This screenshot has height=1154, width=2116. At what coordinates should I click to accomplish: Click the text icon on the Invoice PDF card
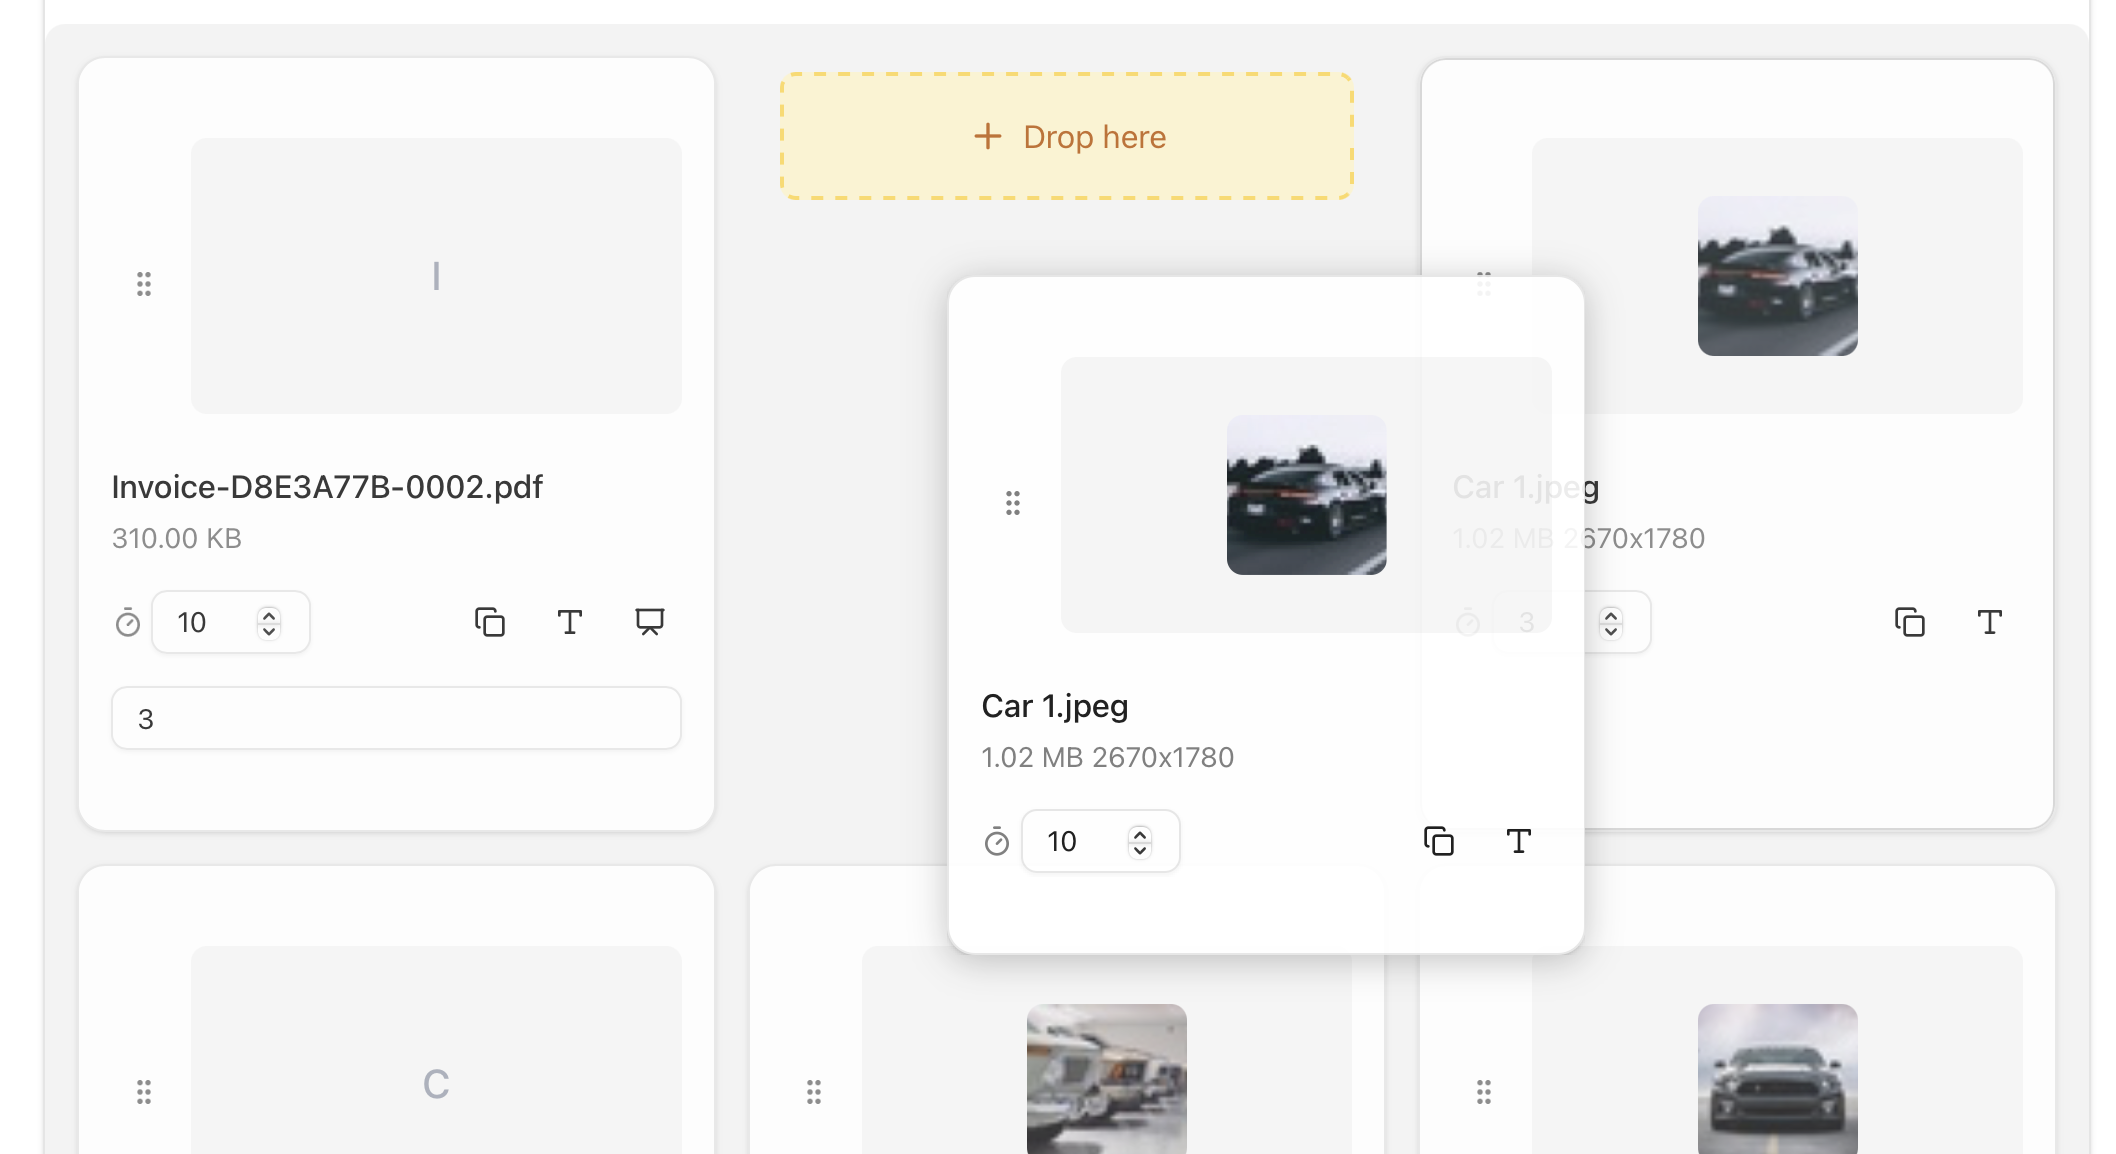pos(569,622)
